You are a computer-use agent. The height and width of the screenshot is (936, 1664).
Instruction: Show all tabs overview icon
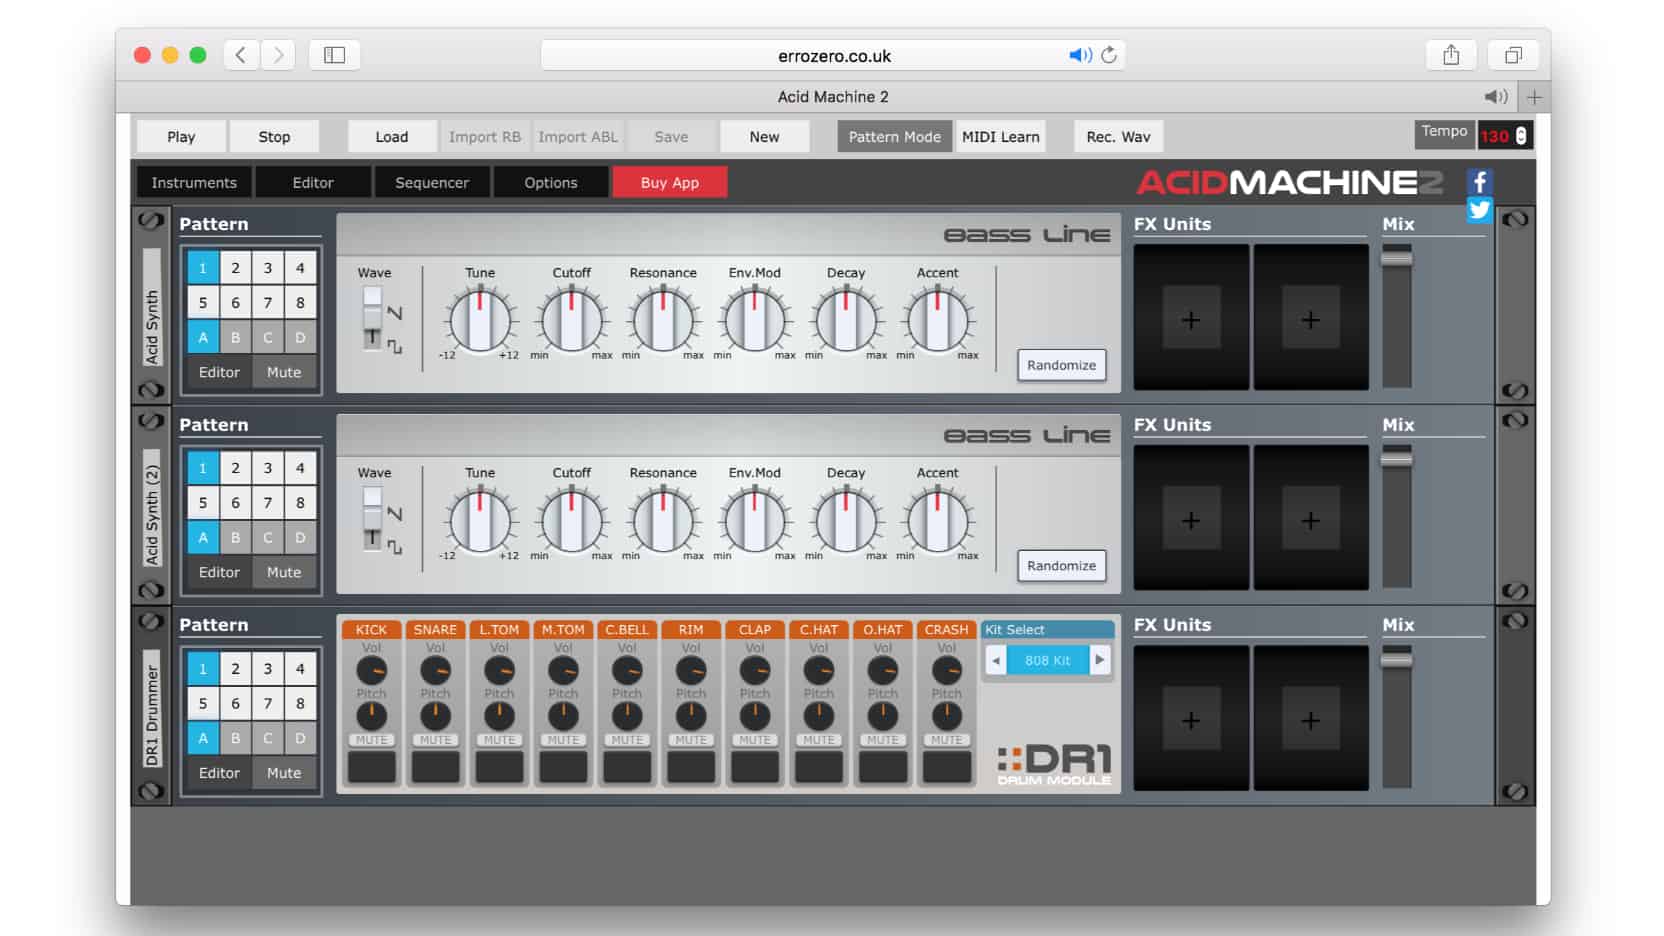[x=1513, y=55]
